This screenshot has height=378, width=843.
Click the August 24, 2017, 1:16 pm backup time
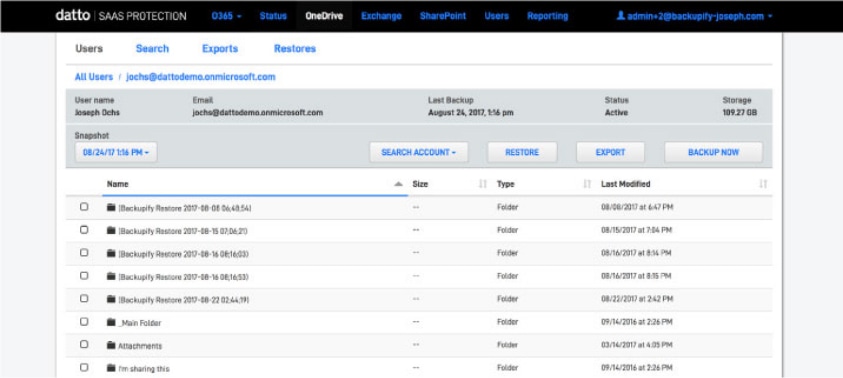click(470, 113)
